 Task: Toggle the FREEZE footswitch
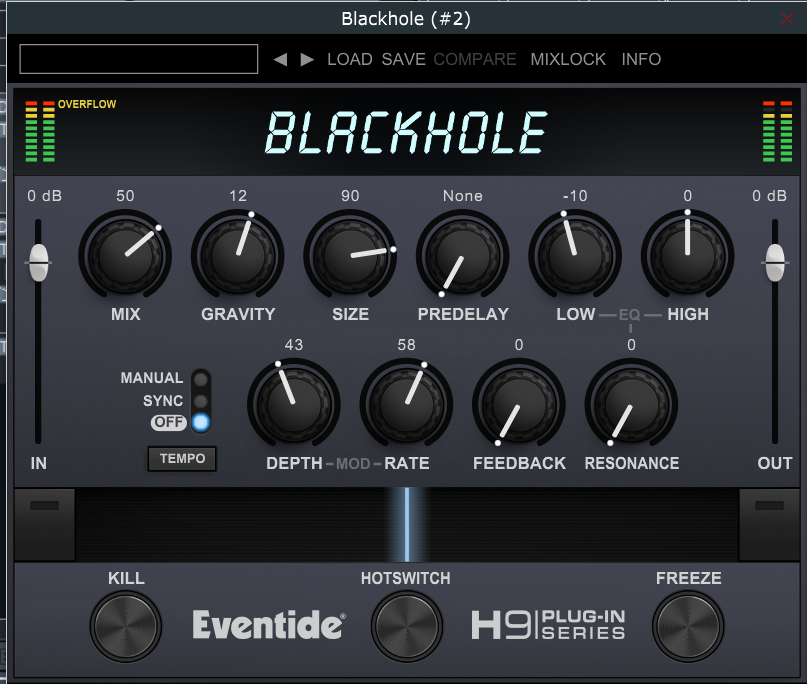click(x=688, y=626)
